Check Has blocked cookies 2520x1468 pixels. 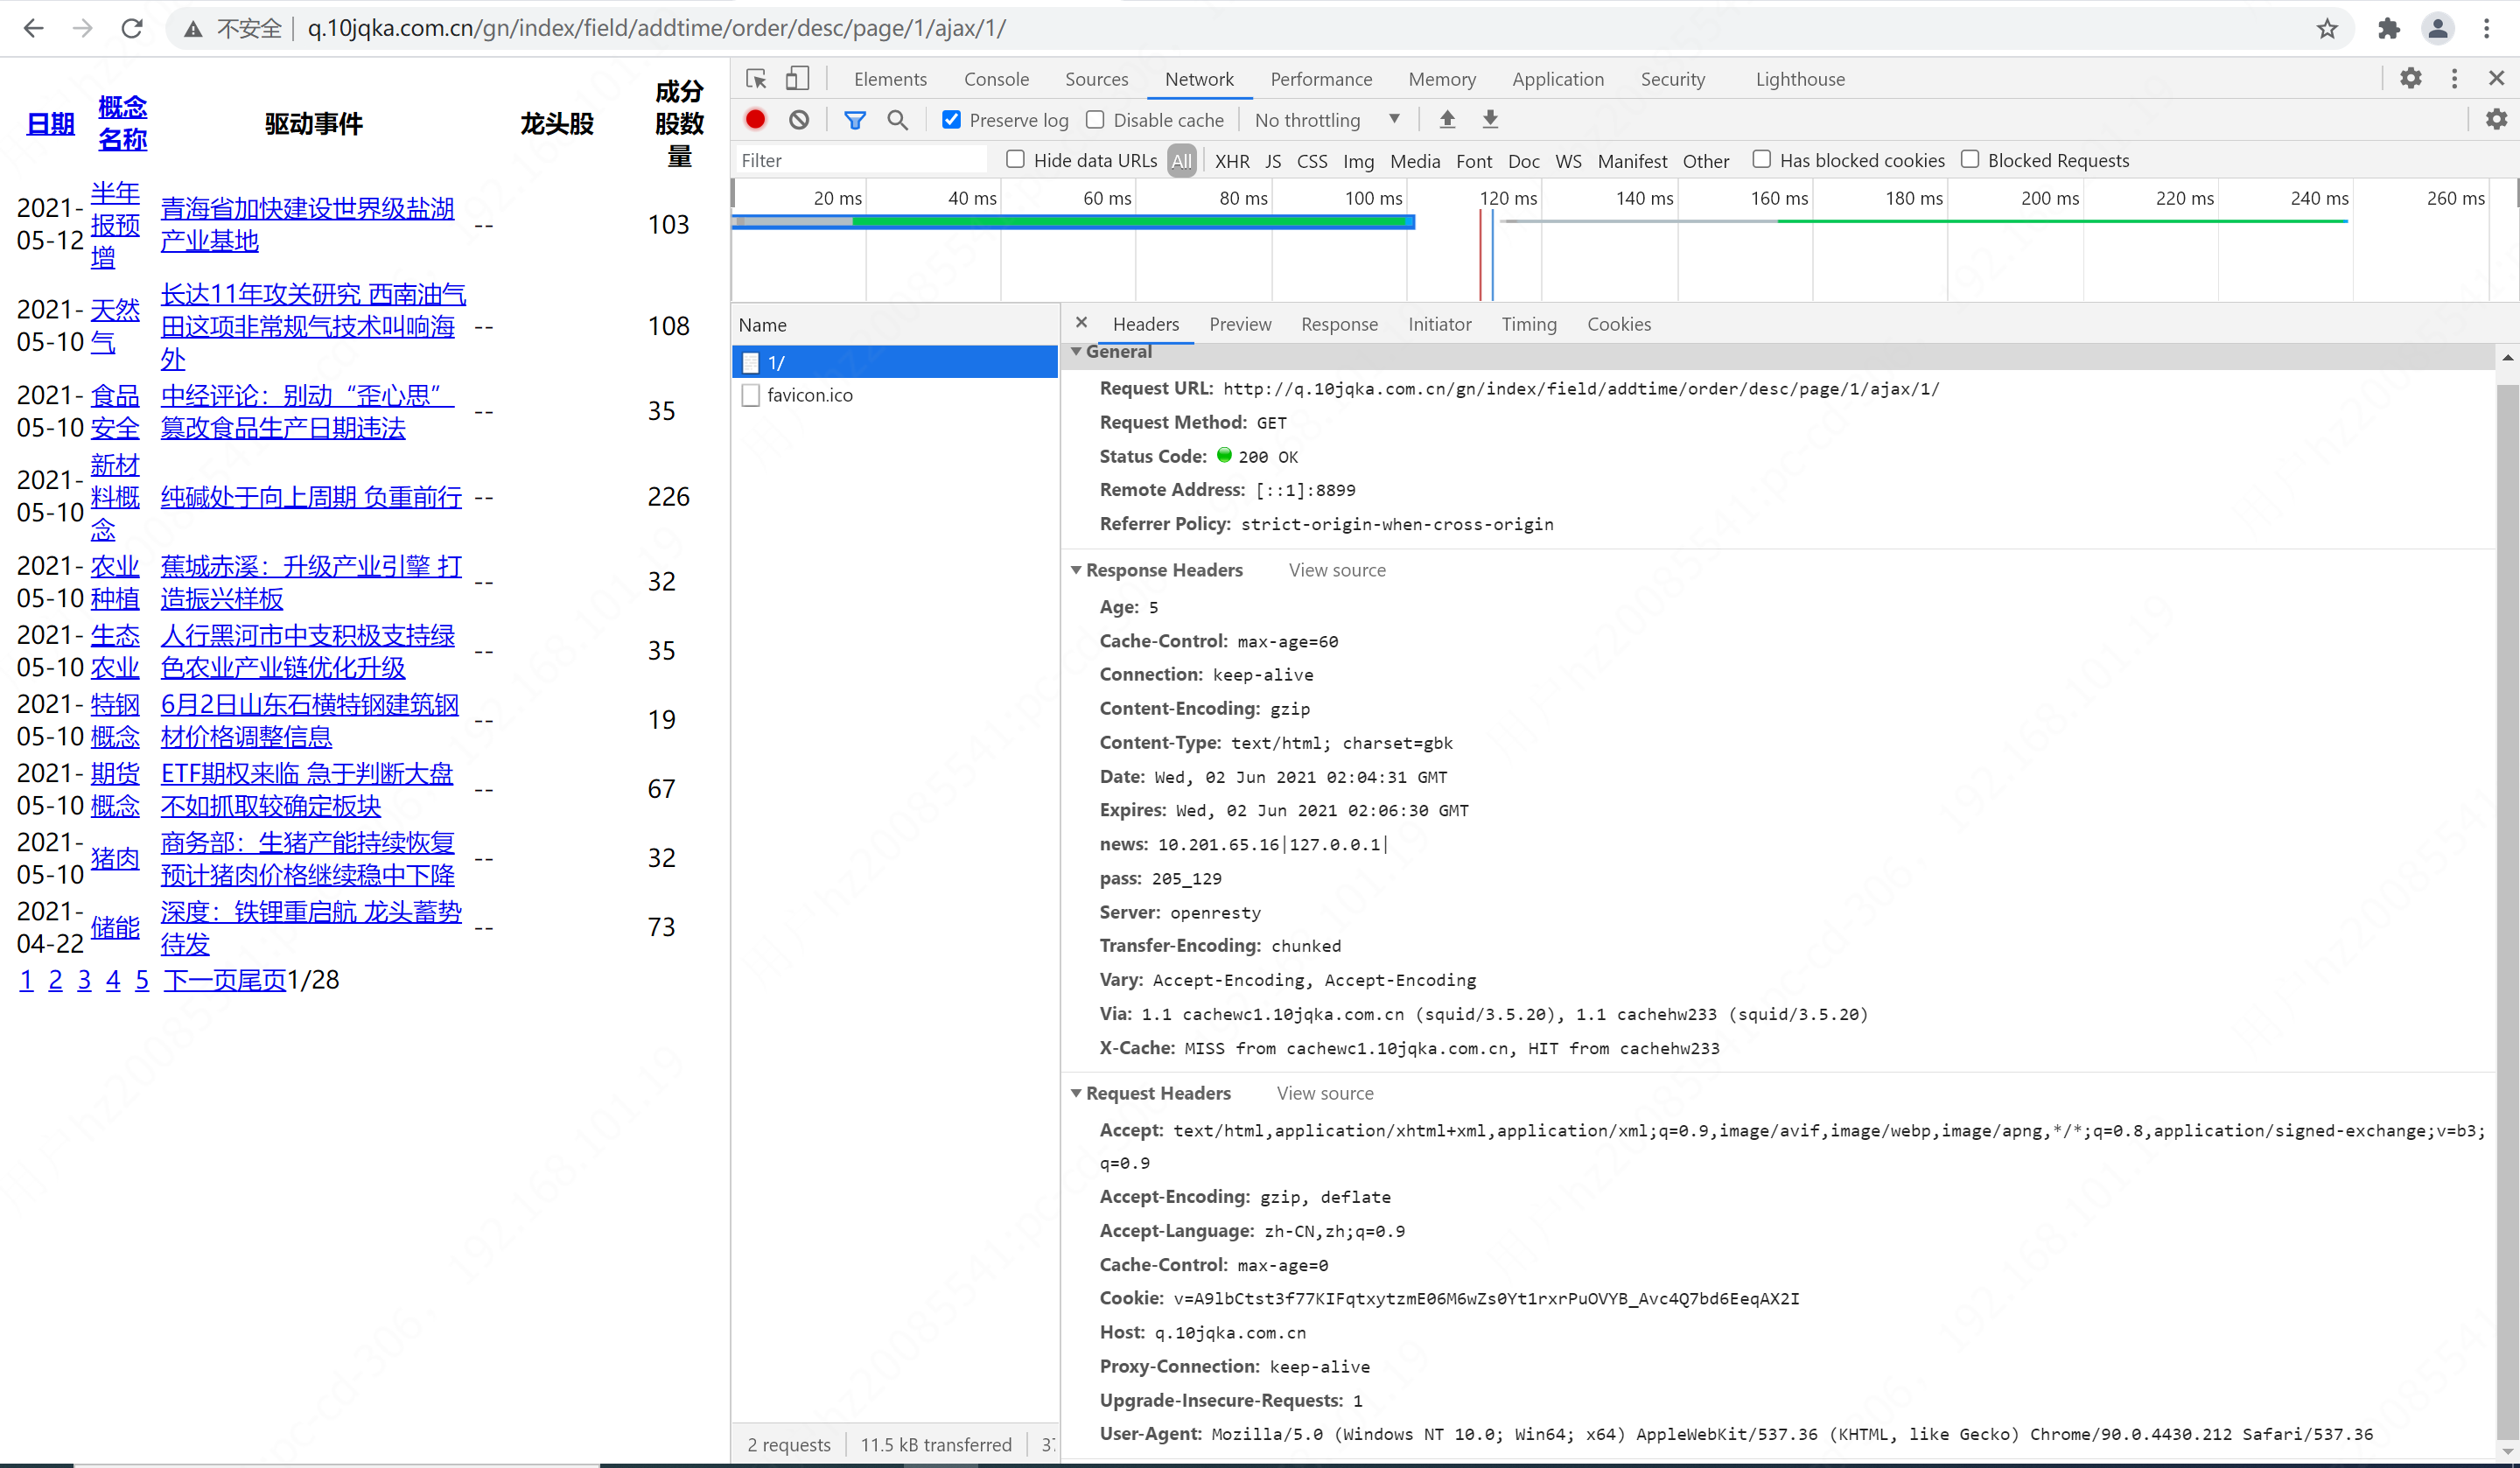pyautogui.click(x=1761, y=160)
